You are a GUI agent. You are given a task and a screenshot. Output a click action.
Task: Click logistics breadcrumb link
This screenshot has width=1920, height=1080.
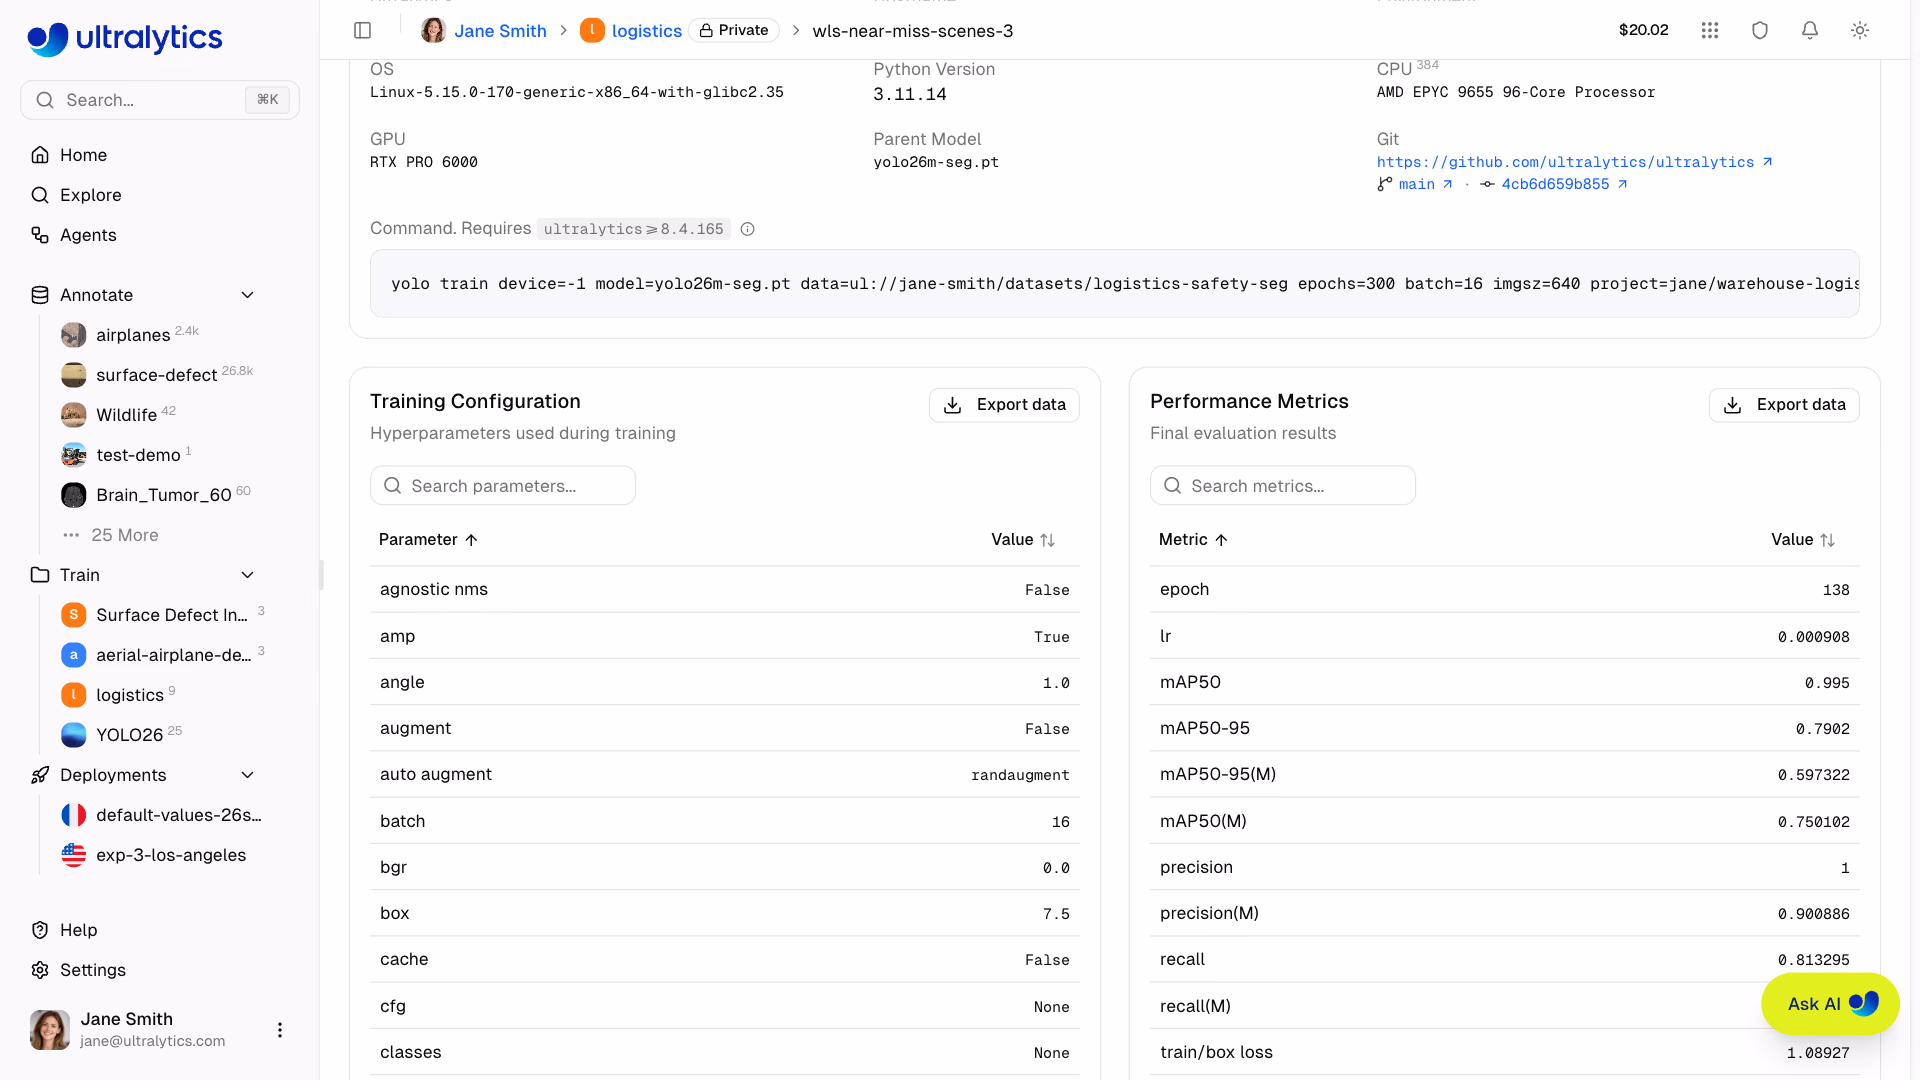pos(646,31)
